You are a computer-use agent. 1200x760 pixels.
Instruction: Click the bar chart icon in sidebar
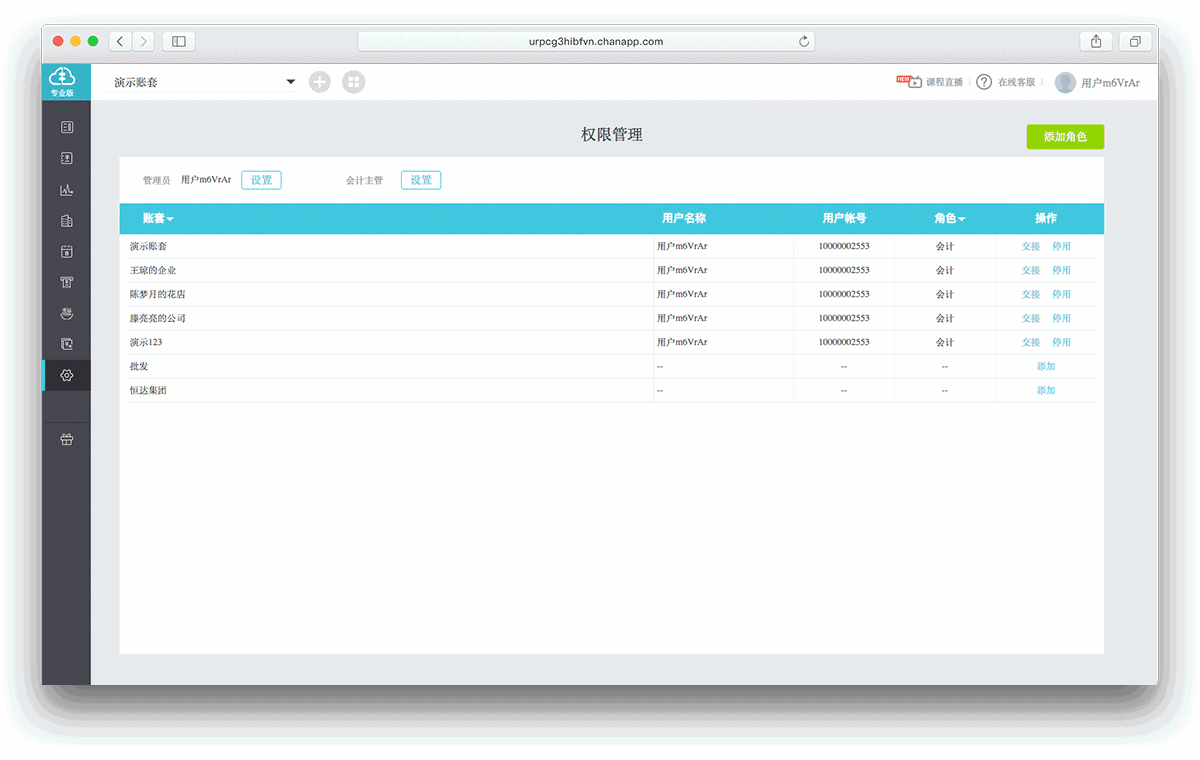point(67,190)
